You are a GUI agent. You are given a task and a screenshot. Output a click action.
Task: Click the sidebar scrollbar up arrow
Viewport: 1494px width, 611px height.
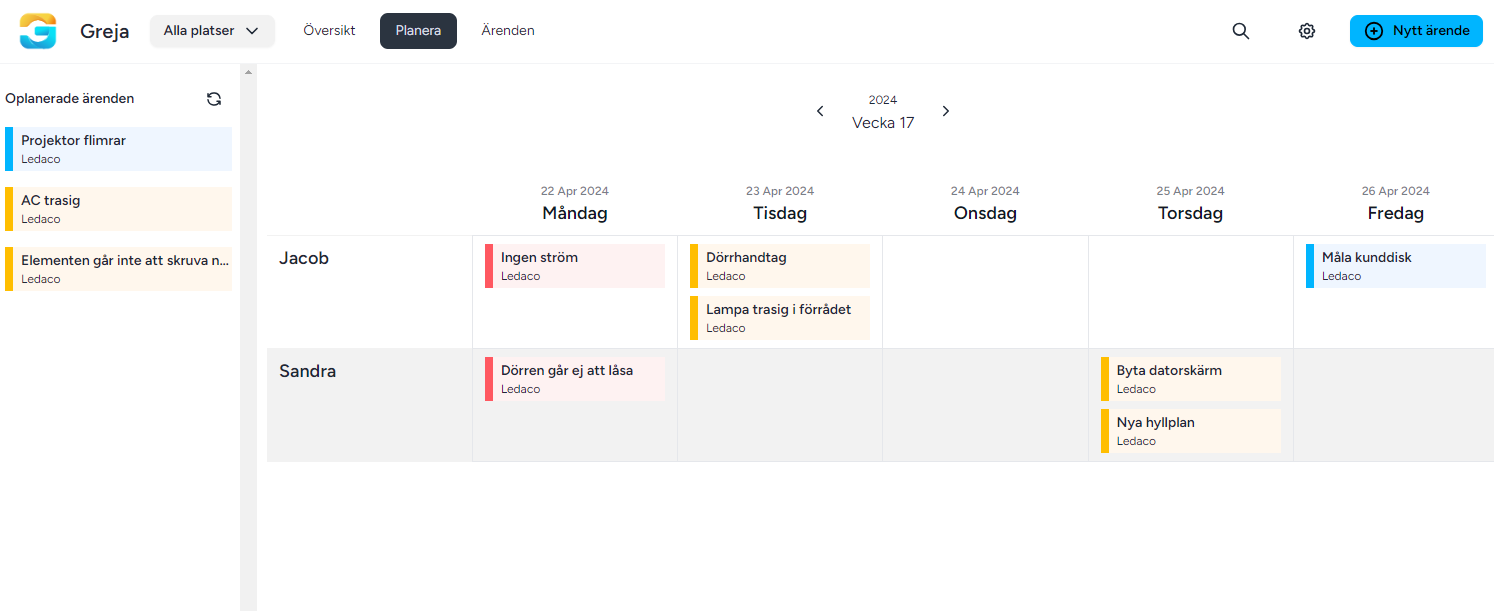pos(248,72)
